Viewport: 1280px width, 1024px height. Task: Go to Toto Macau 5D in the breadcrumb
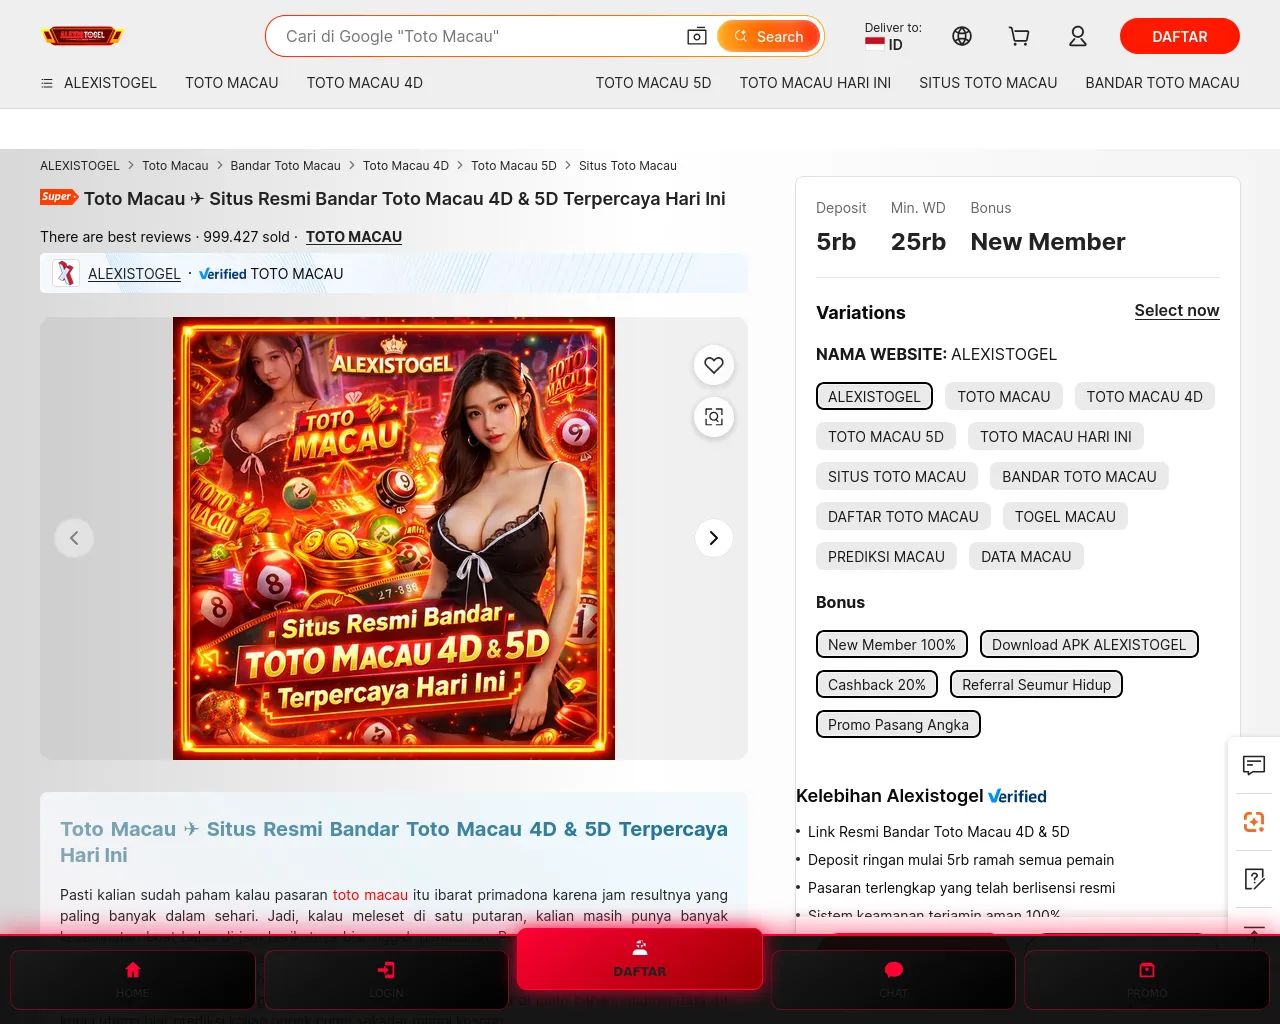coord(514,166)
